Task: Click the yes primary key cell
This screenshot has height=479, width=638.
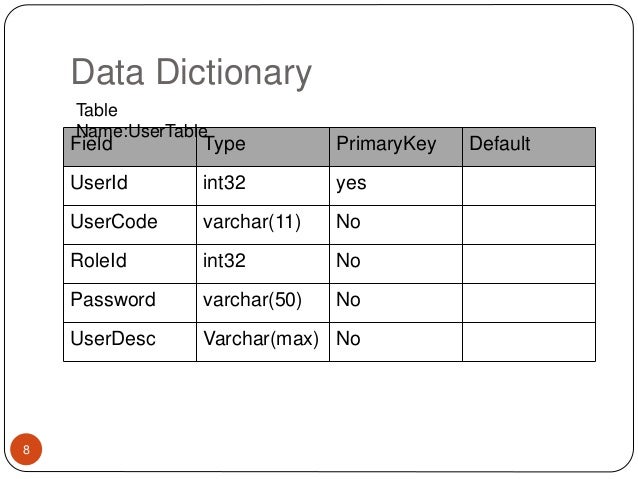Action: click(x=396, y=186)
